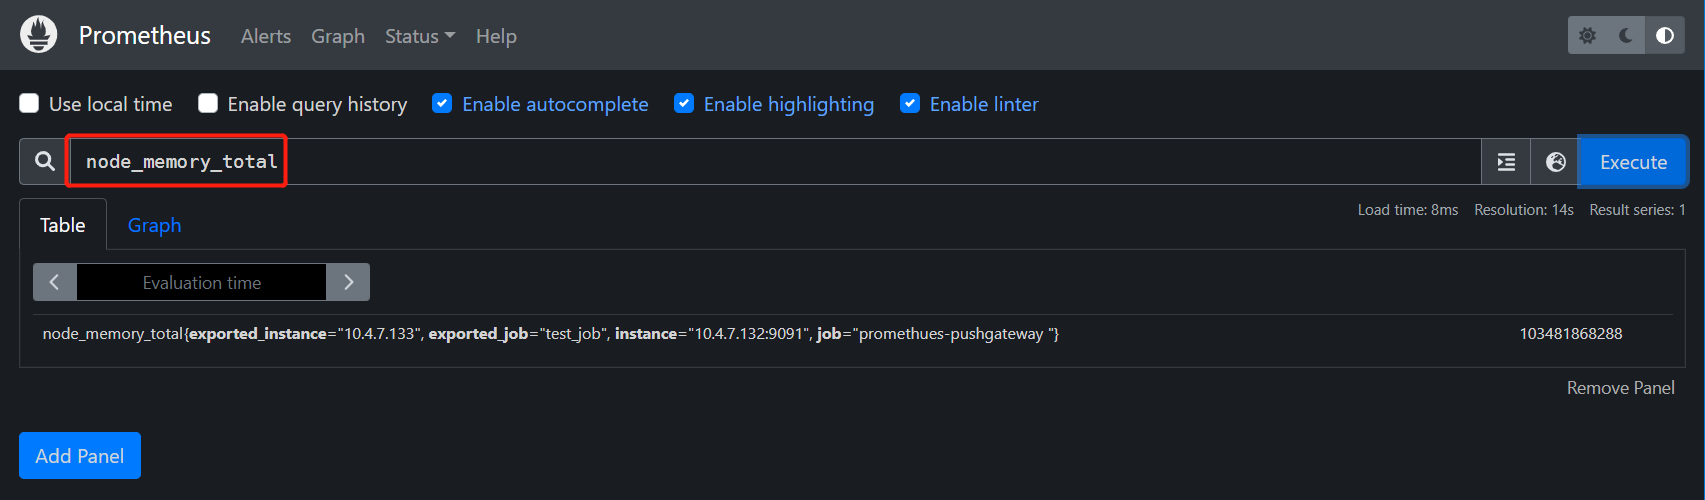Viewport: 1705px width, 500px height.
Task: Click Add Panel button
Action: coord(80,456)
